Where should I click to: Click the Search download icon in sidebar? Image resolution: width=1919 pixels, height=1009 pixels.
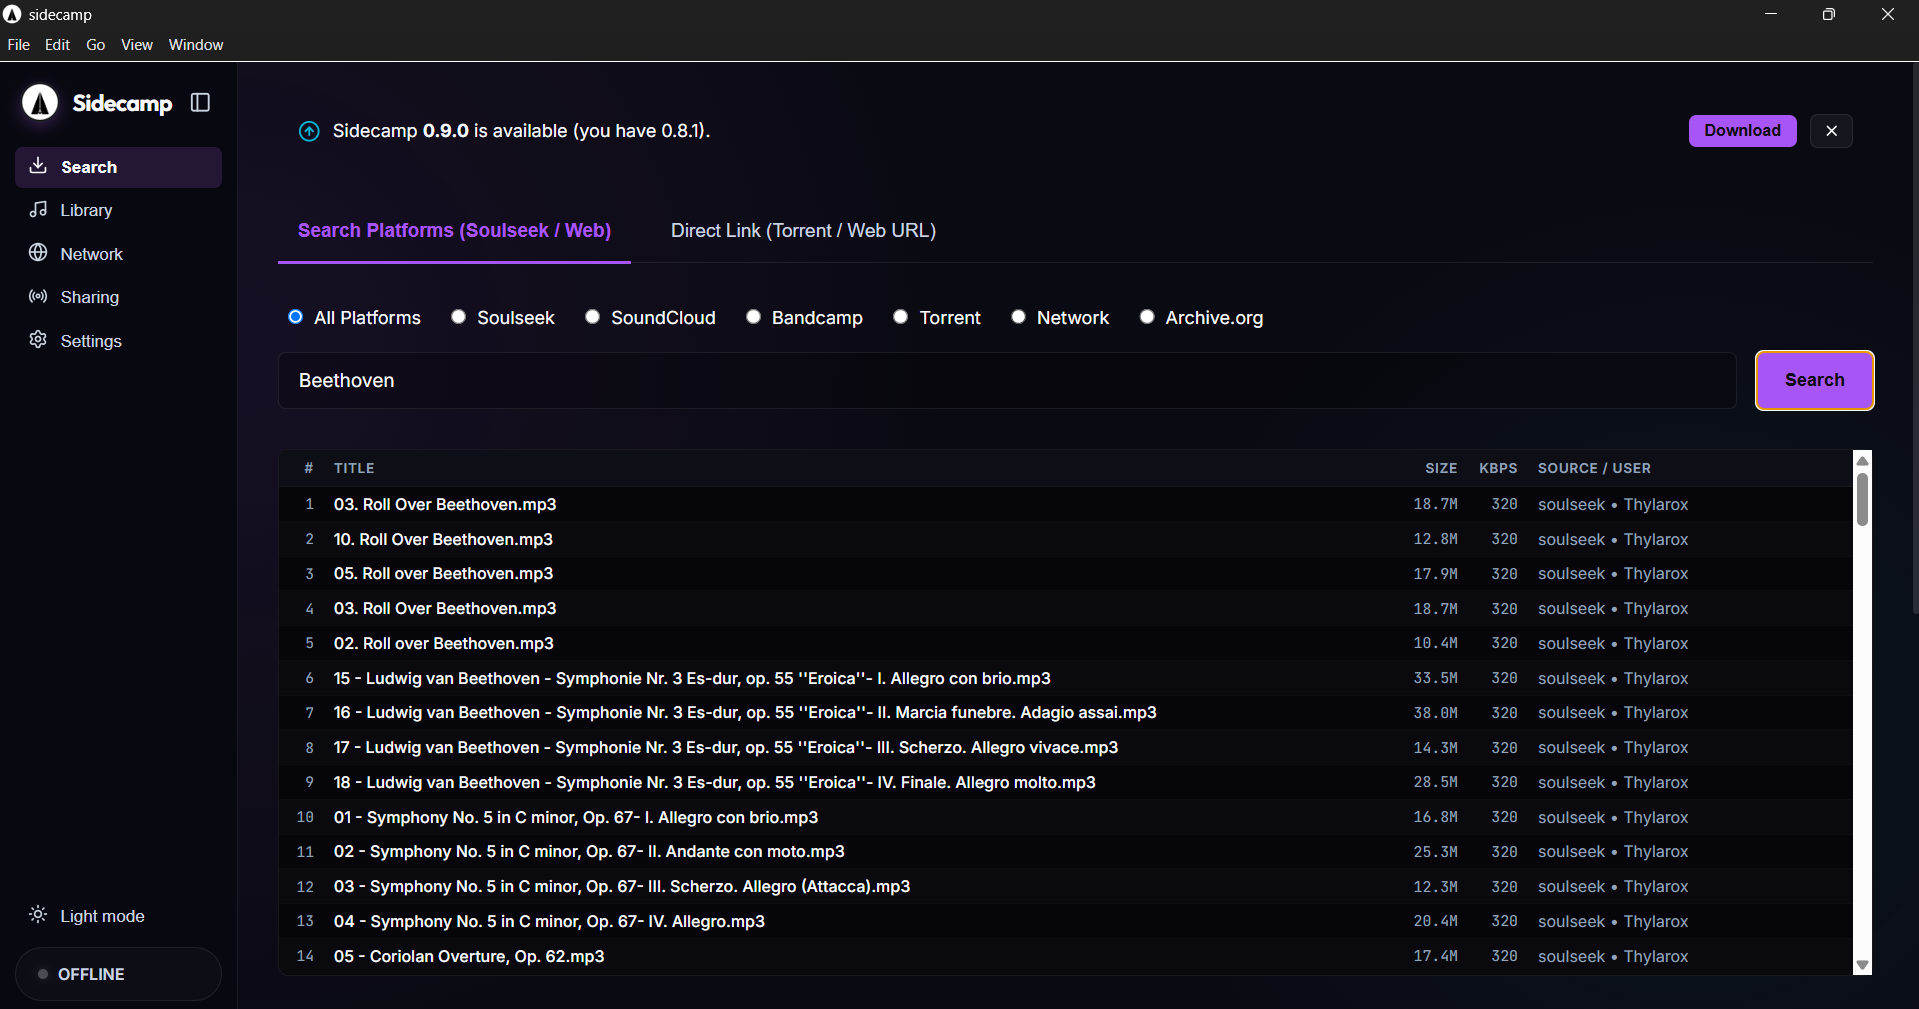(38, 166)
